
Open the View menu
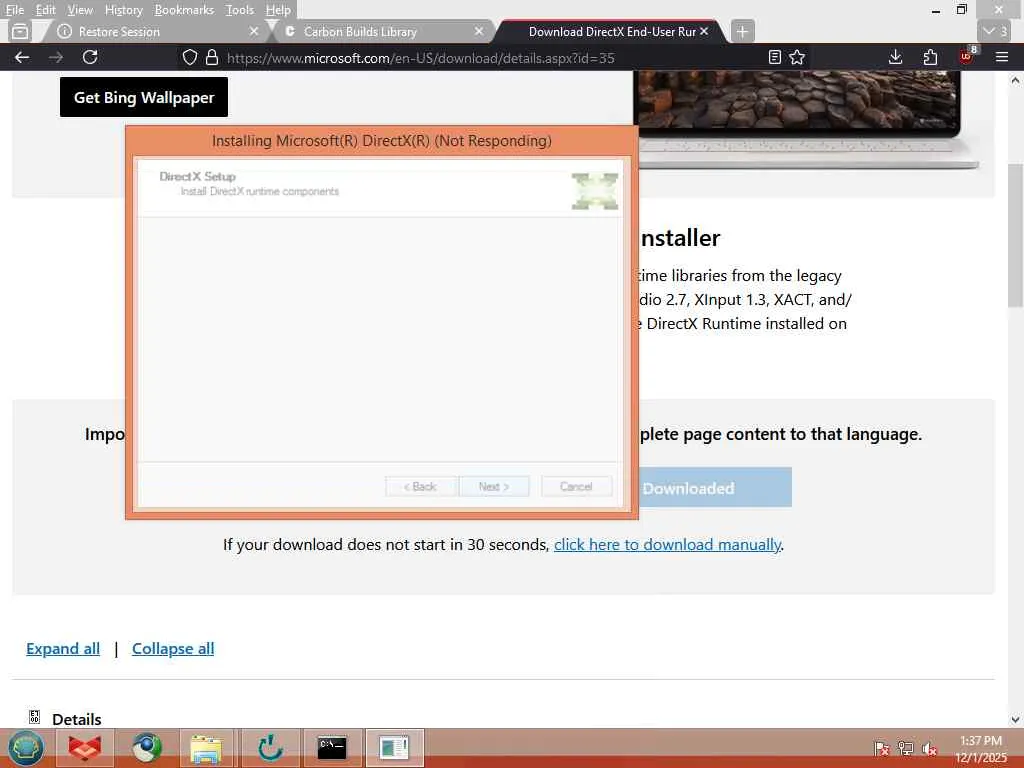point(80,10)
